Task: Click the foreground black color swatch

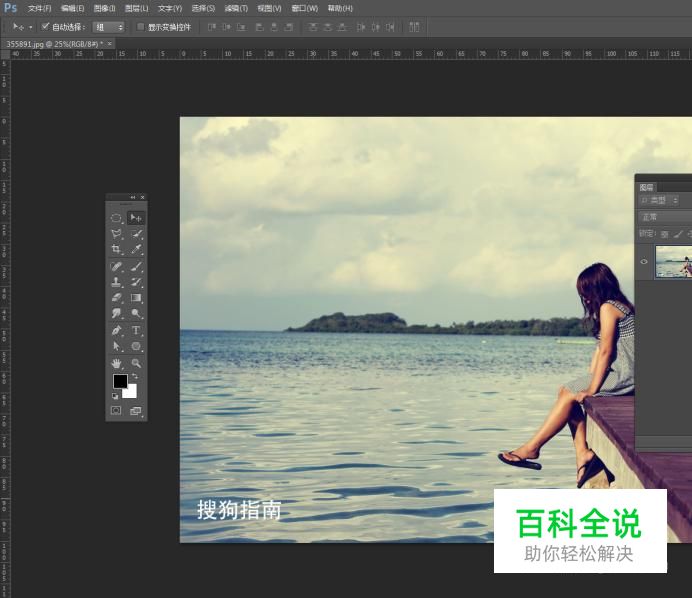Action: point(120,381)
